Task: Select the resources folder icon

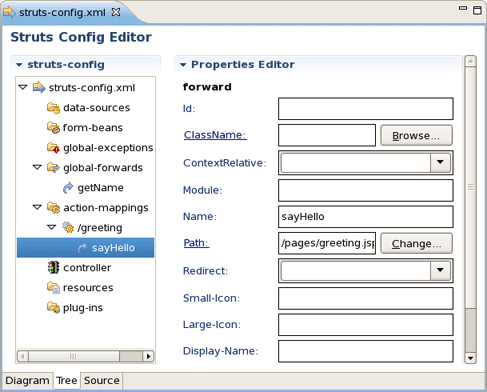Action: 53,288
